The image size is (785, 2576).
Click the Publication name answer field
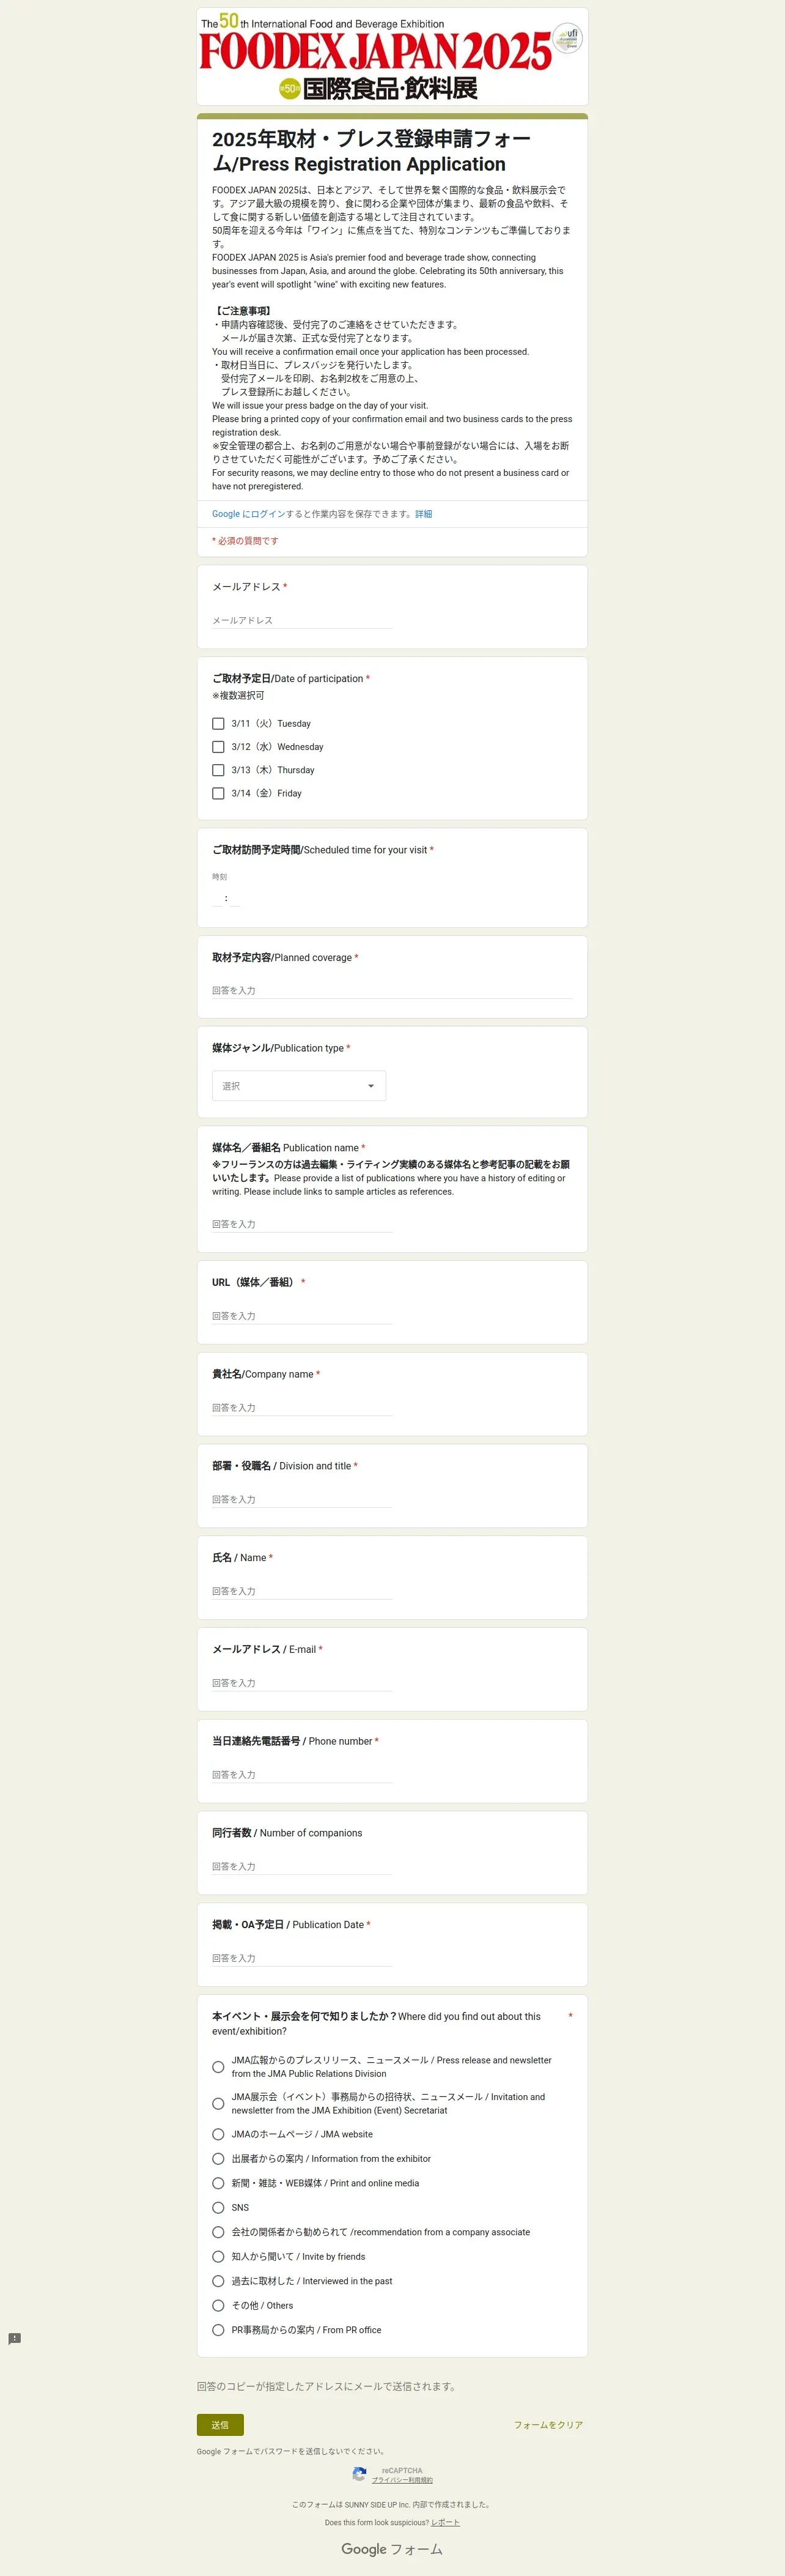tap(302, 1224)
